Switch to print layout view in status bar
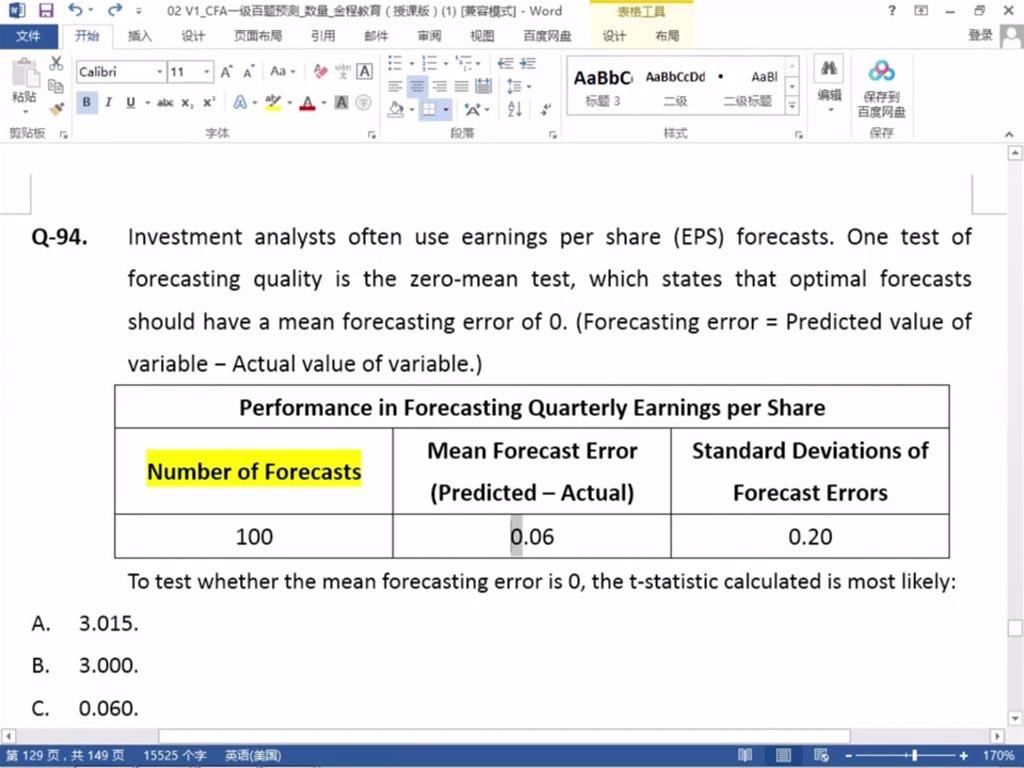 (x=783, y=756)
